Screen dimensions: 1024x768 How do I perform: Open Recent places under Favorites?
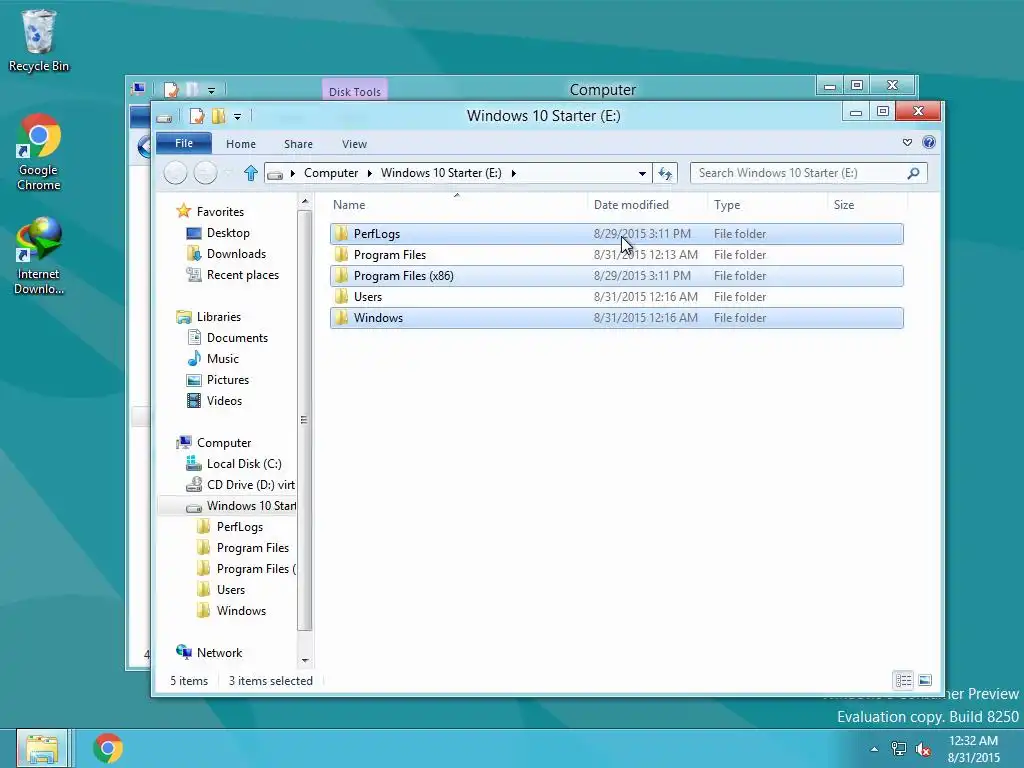coord(242,275)
